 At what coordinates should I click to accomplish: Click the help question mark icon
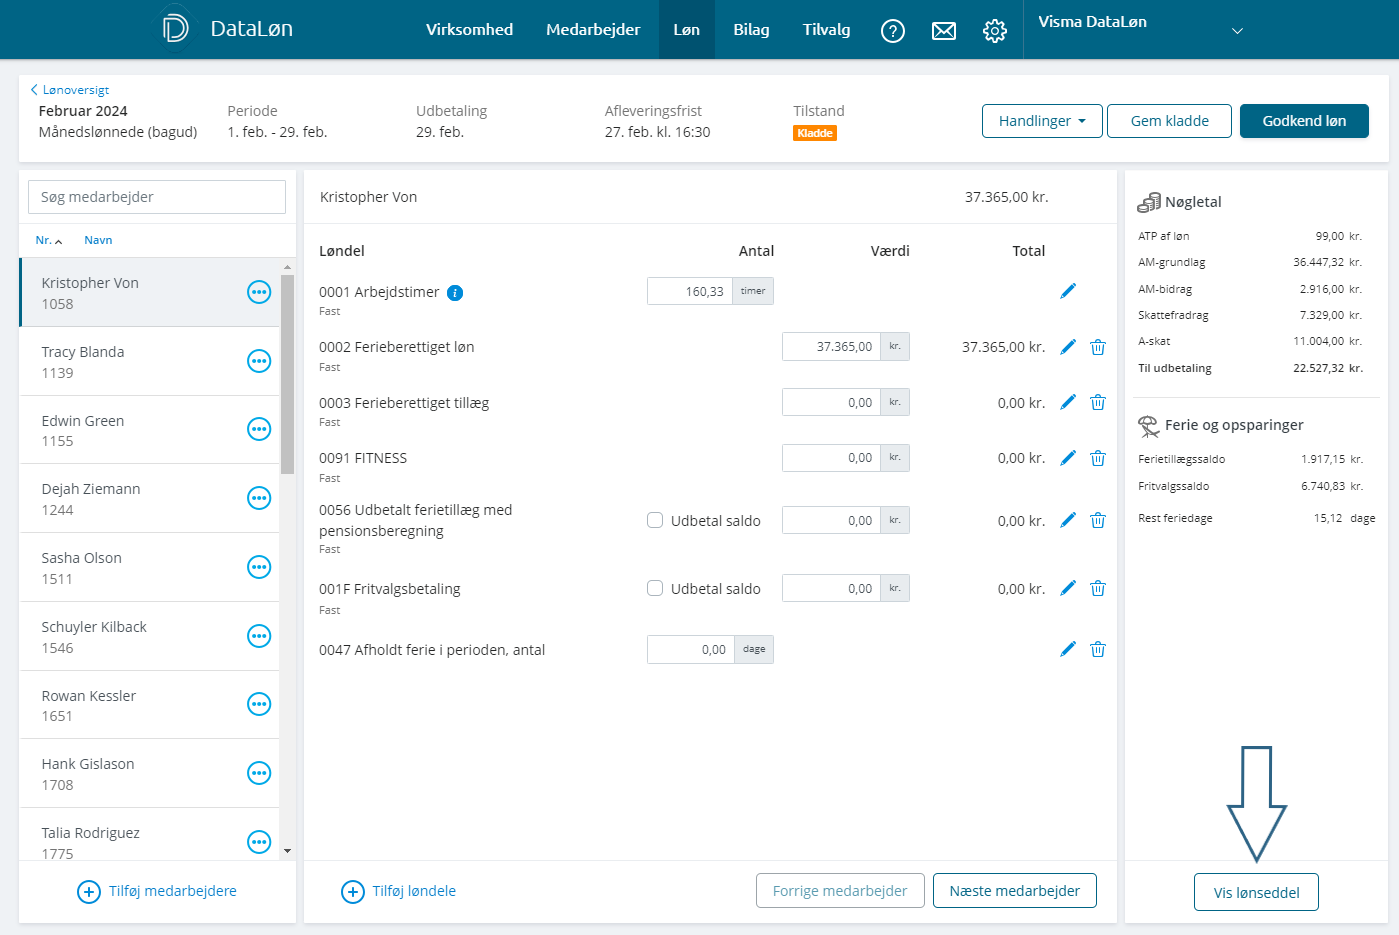892,31
